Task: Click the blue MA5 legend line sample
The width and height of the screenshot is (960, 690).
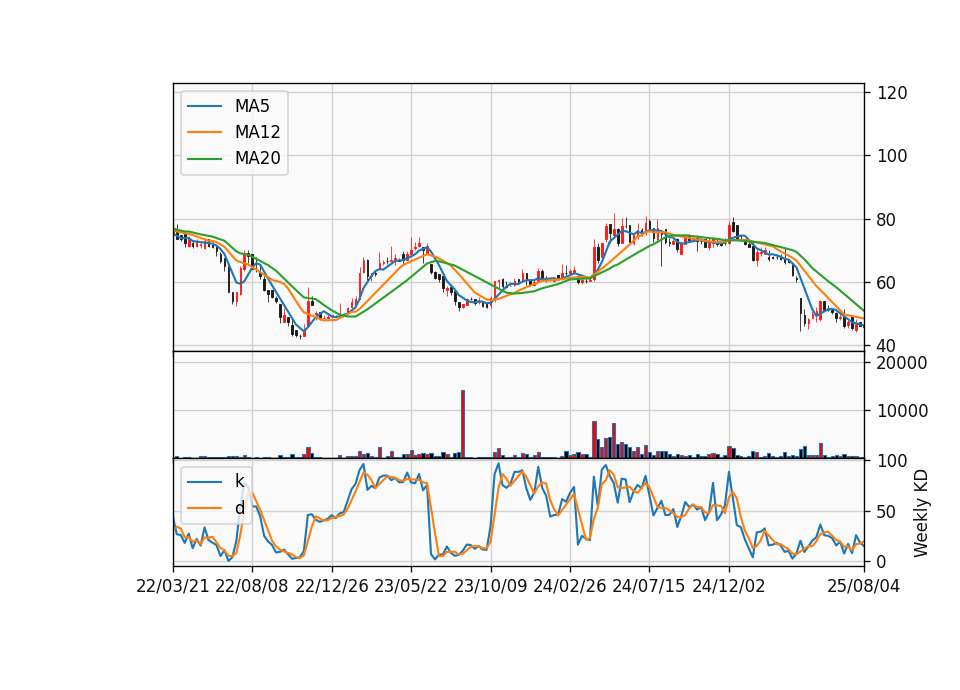Action: coord(204,106)
